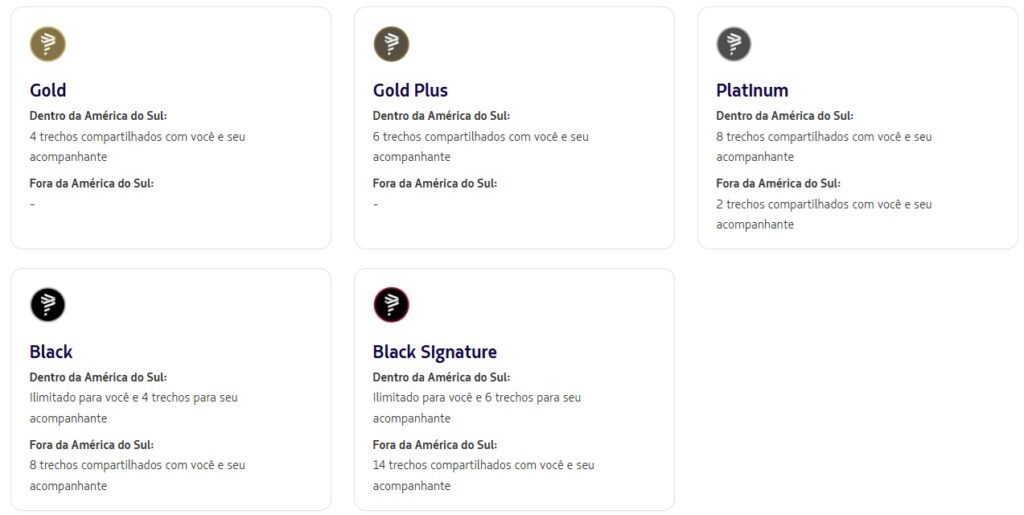Viewport: 1024px width, 515px height.
Task: Click Platinum's "8 trechos compartilhados" text
Action: tap(823, 137)
